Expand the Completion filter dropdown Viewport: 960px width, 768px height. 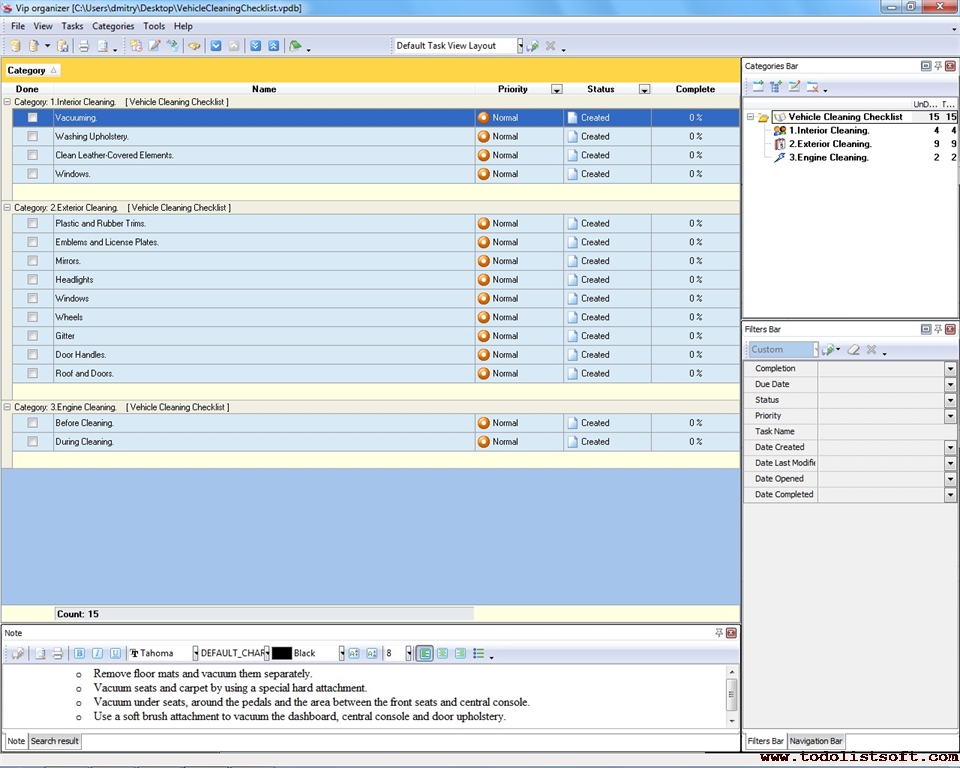click(x=950, y=369)
